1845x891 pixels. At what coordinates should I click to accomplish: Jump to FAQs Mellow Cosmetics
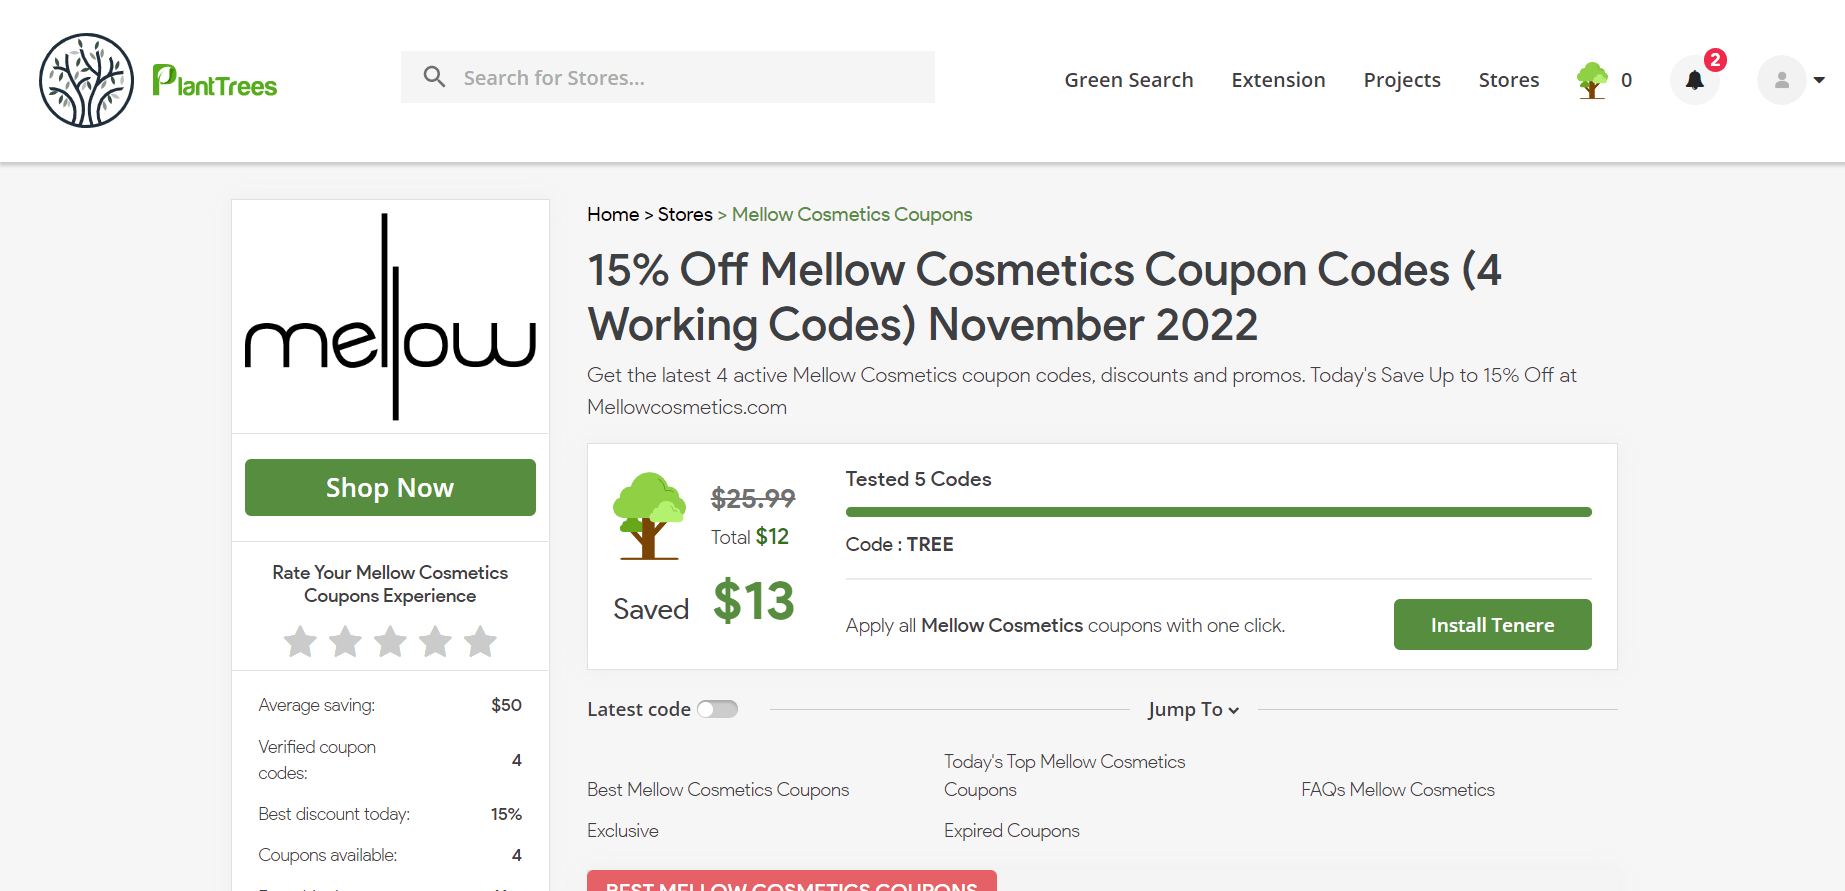[x=1398, y=789]
